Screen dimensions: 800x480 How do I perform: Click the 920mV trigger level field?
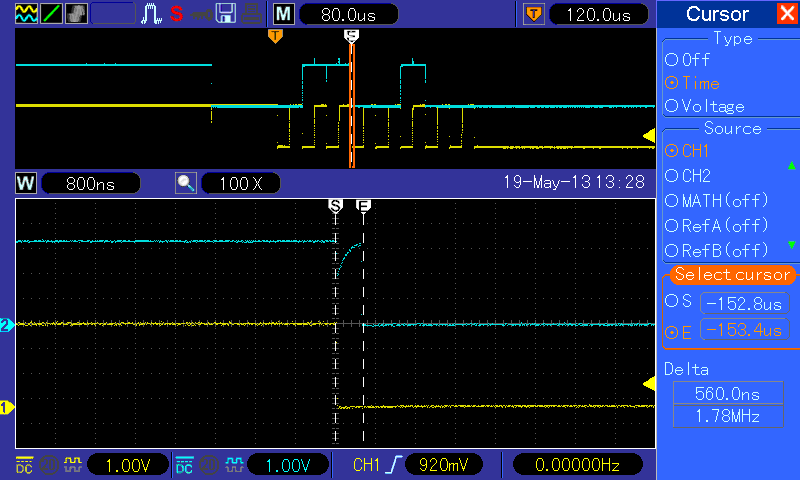pyautogui.click(x=443, y=465)
